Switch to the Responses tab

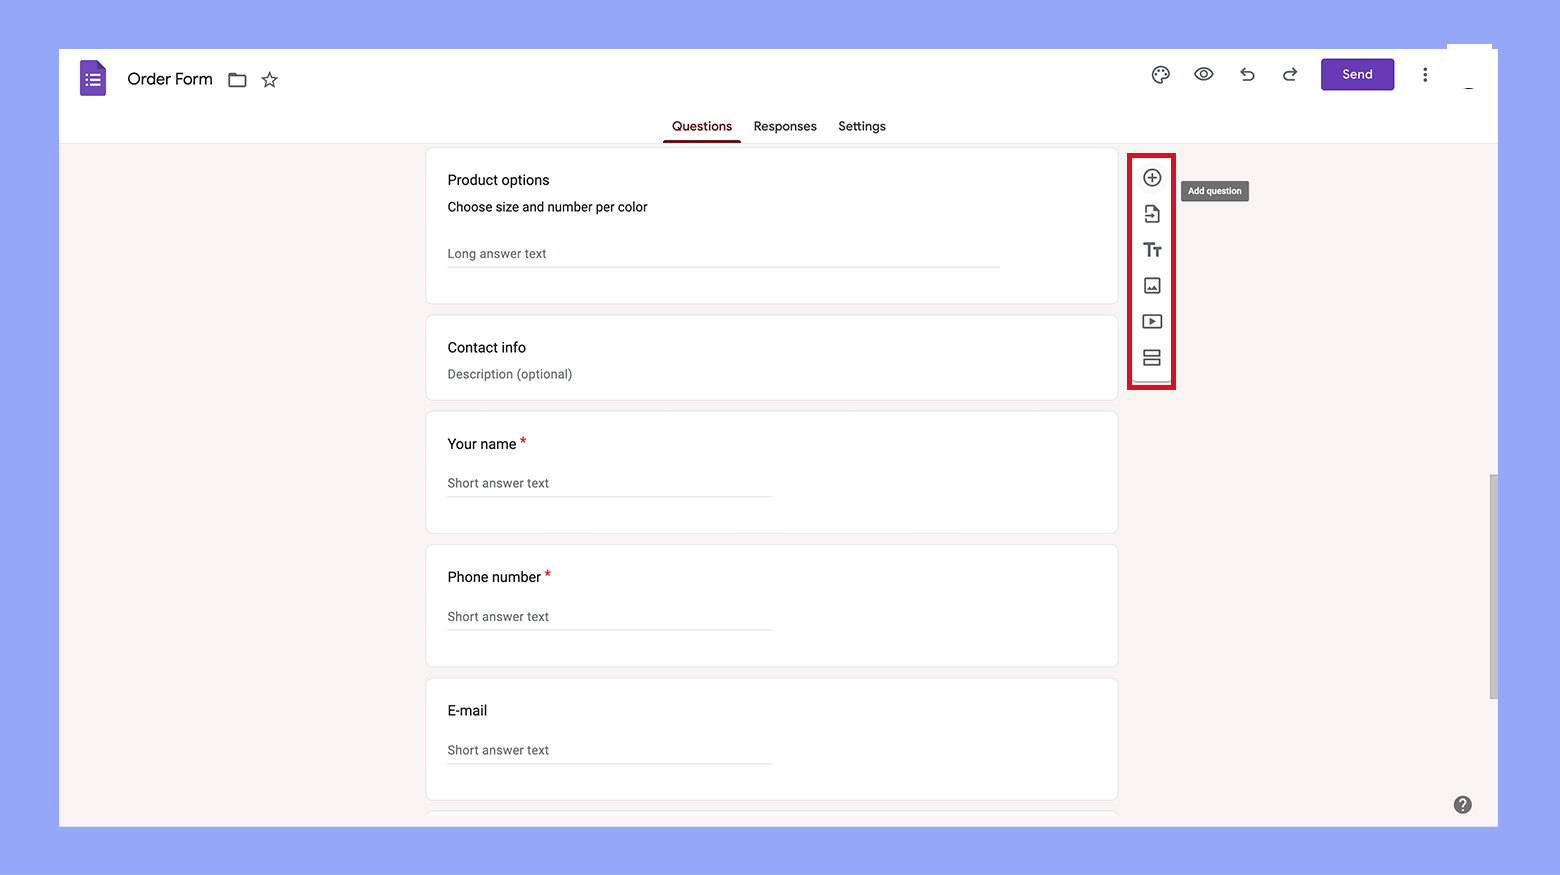[x=784, y=126]
